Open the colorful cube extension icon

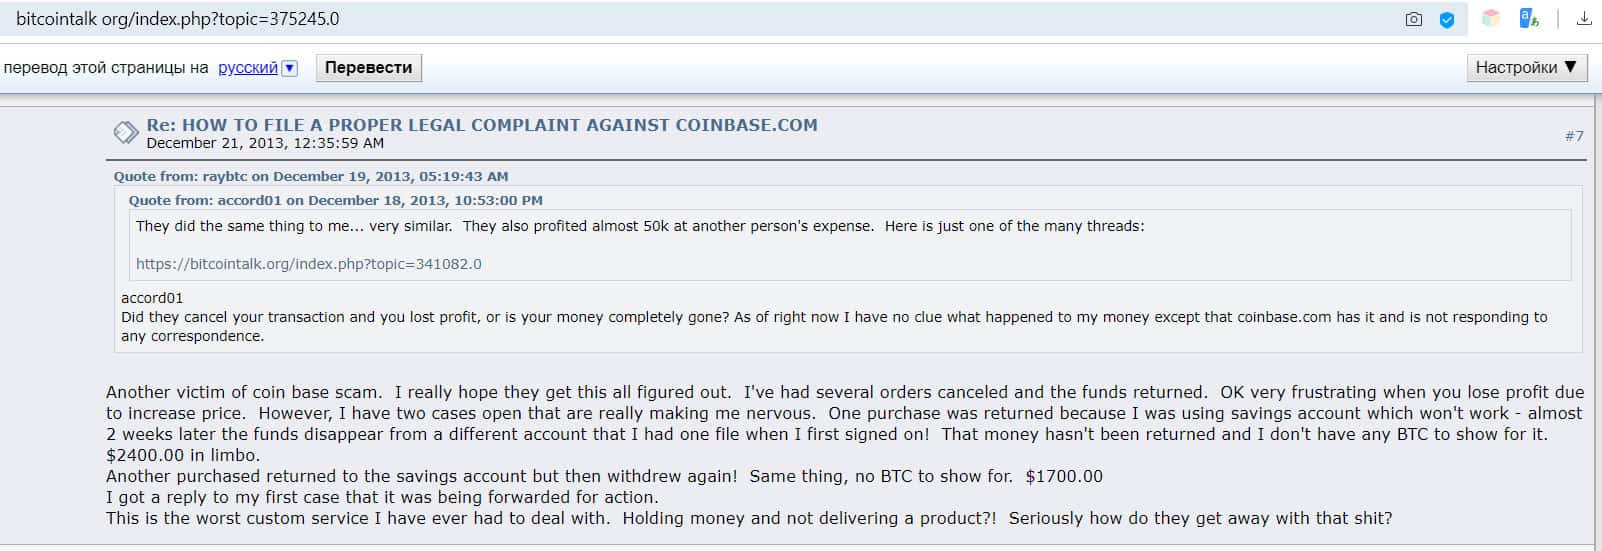[x=1491, y=18]
